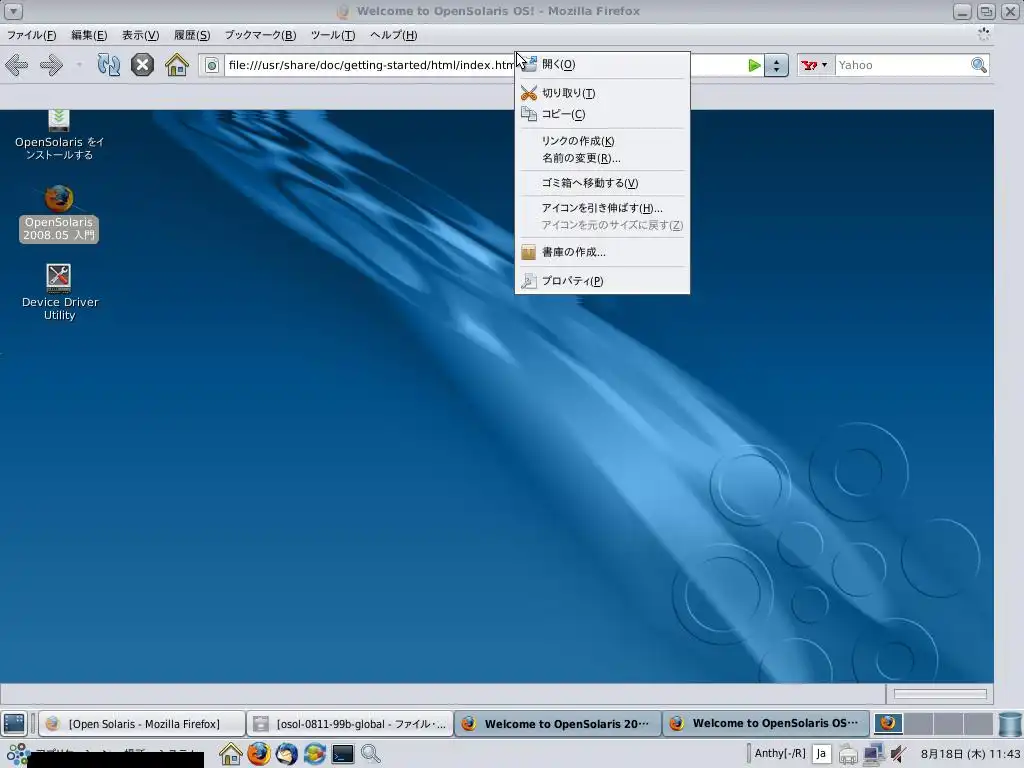1024x768 pixels.
Task: Open the ブックマーク(B) menu
Action: pyautogui.click(x=260, y=35)
